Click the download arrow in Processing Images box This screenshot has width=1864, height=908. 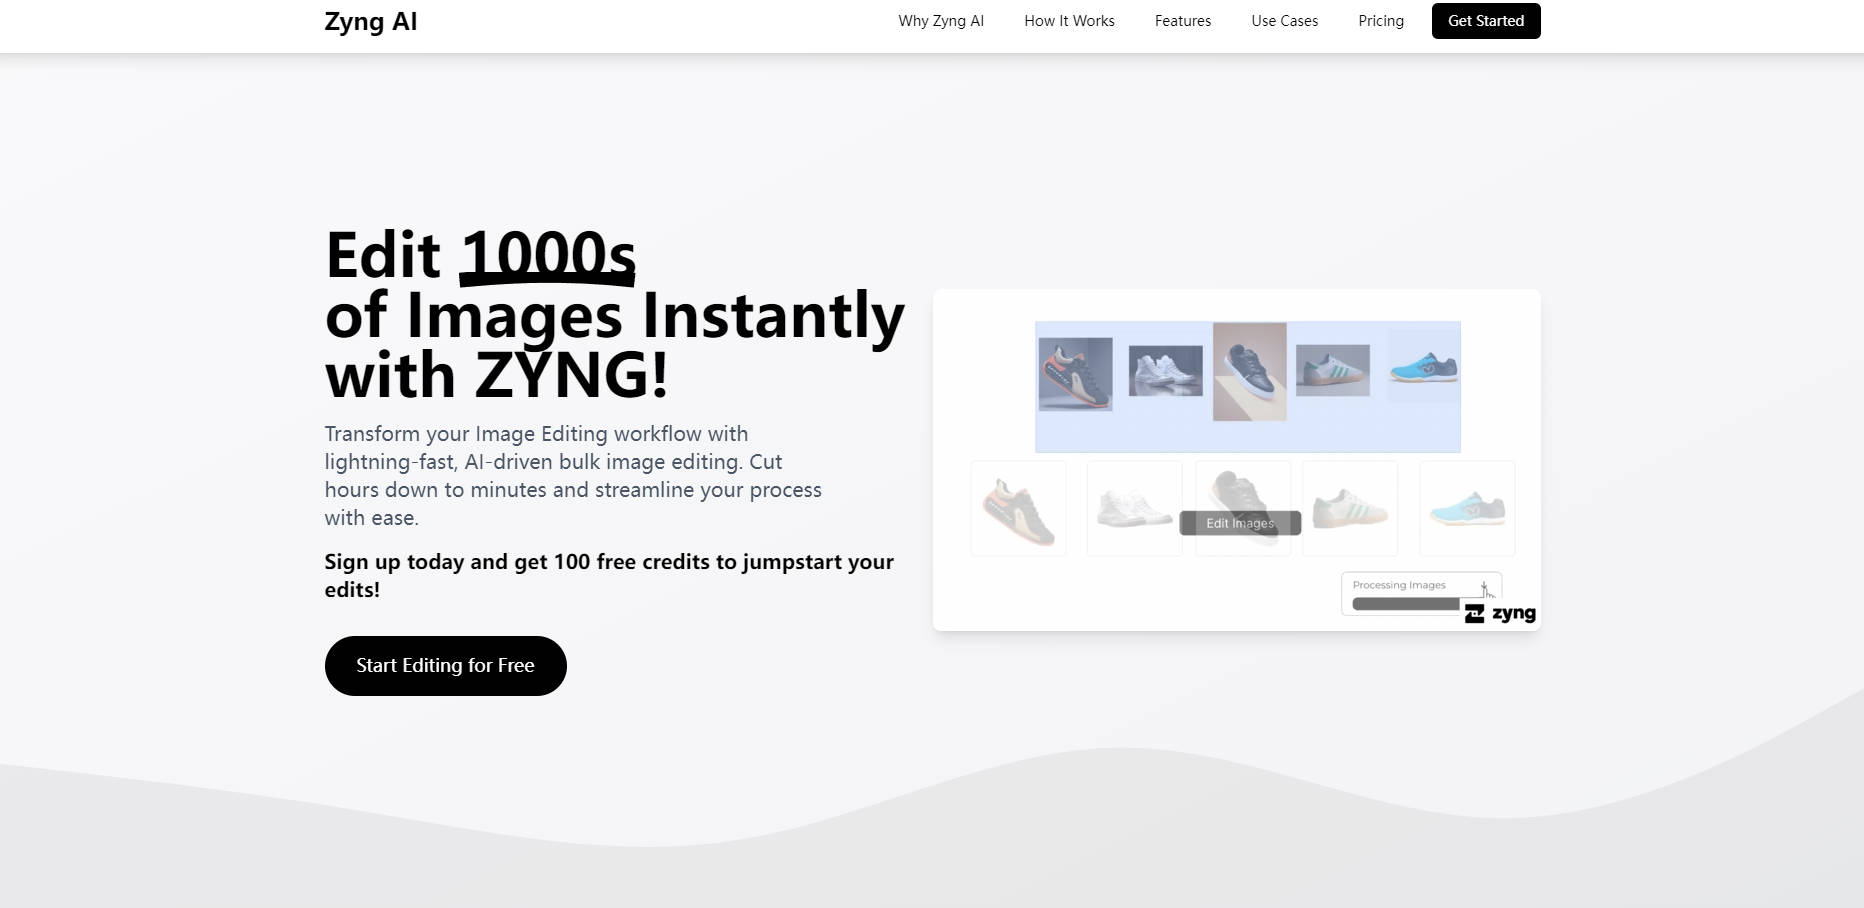point(1484,586)
